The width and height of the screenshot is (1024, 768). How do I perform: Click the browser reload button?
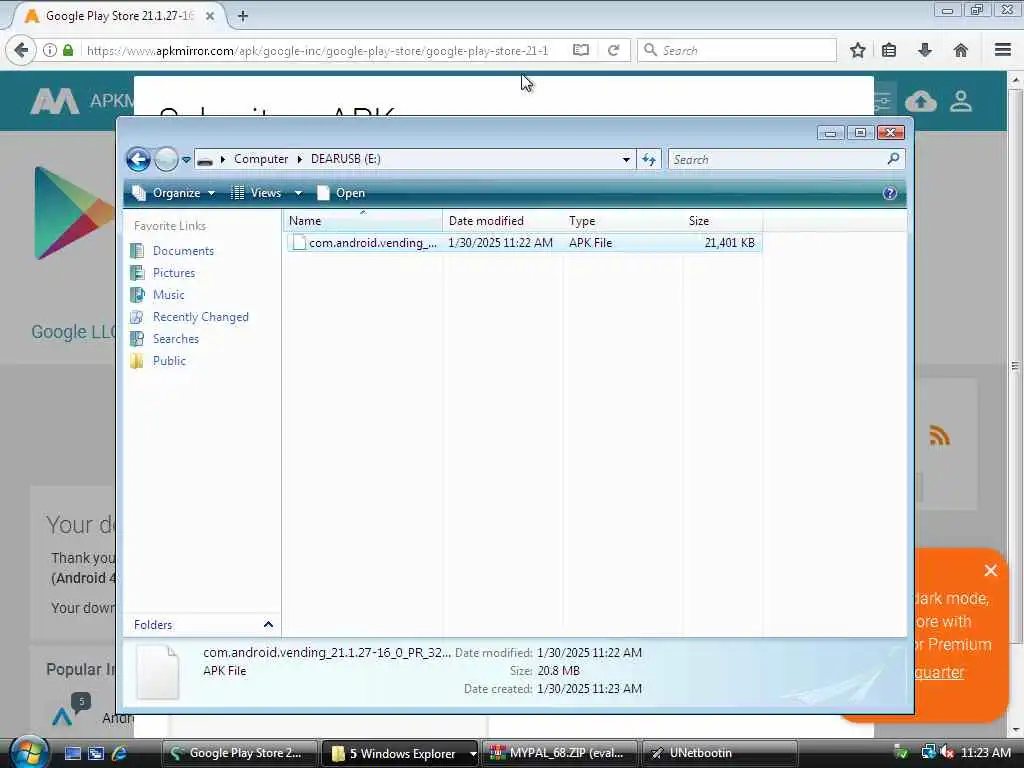coord(613,50)
